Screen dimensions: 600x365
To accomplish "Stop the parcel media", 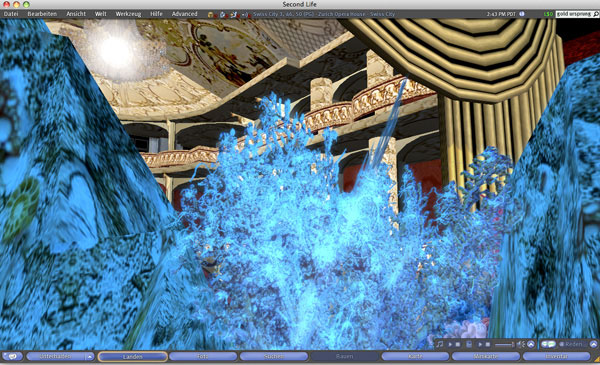I will (x=488, y=344).
